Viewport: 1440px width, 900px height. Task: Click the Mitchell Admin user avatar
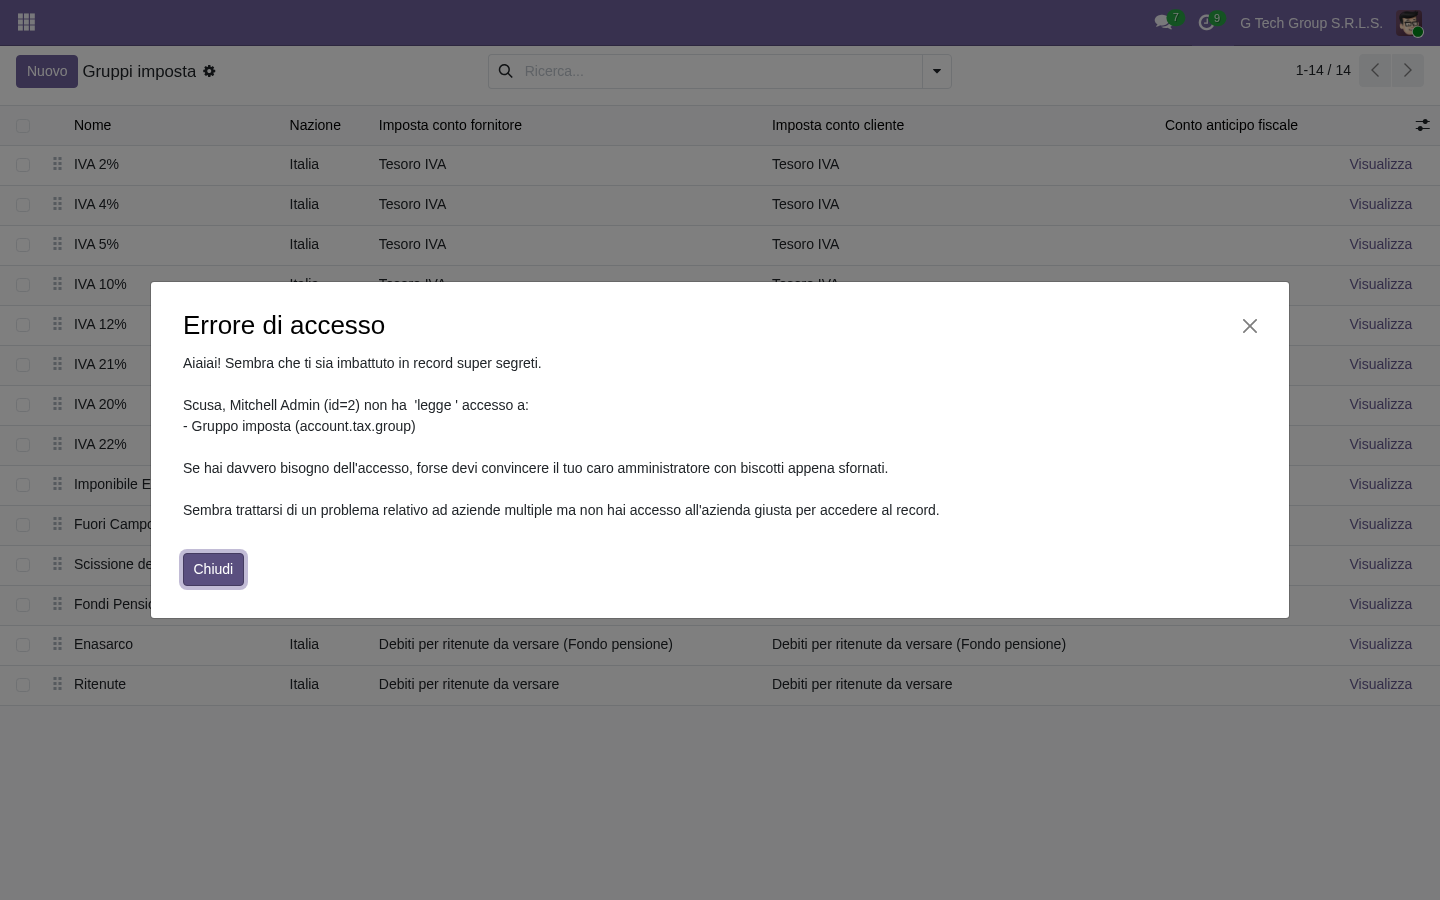point(1409,23)
